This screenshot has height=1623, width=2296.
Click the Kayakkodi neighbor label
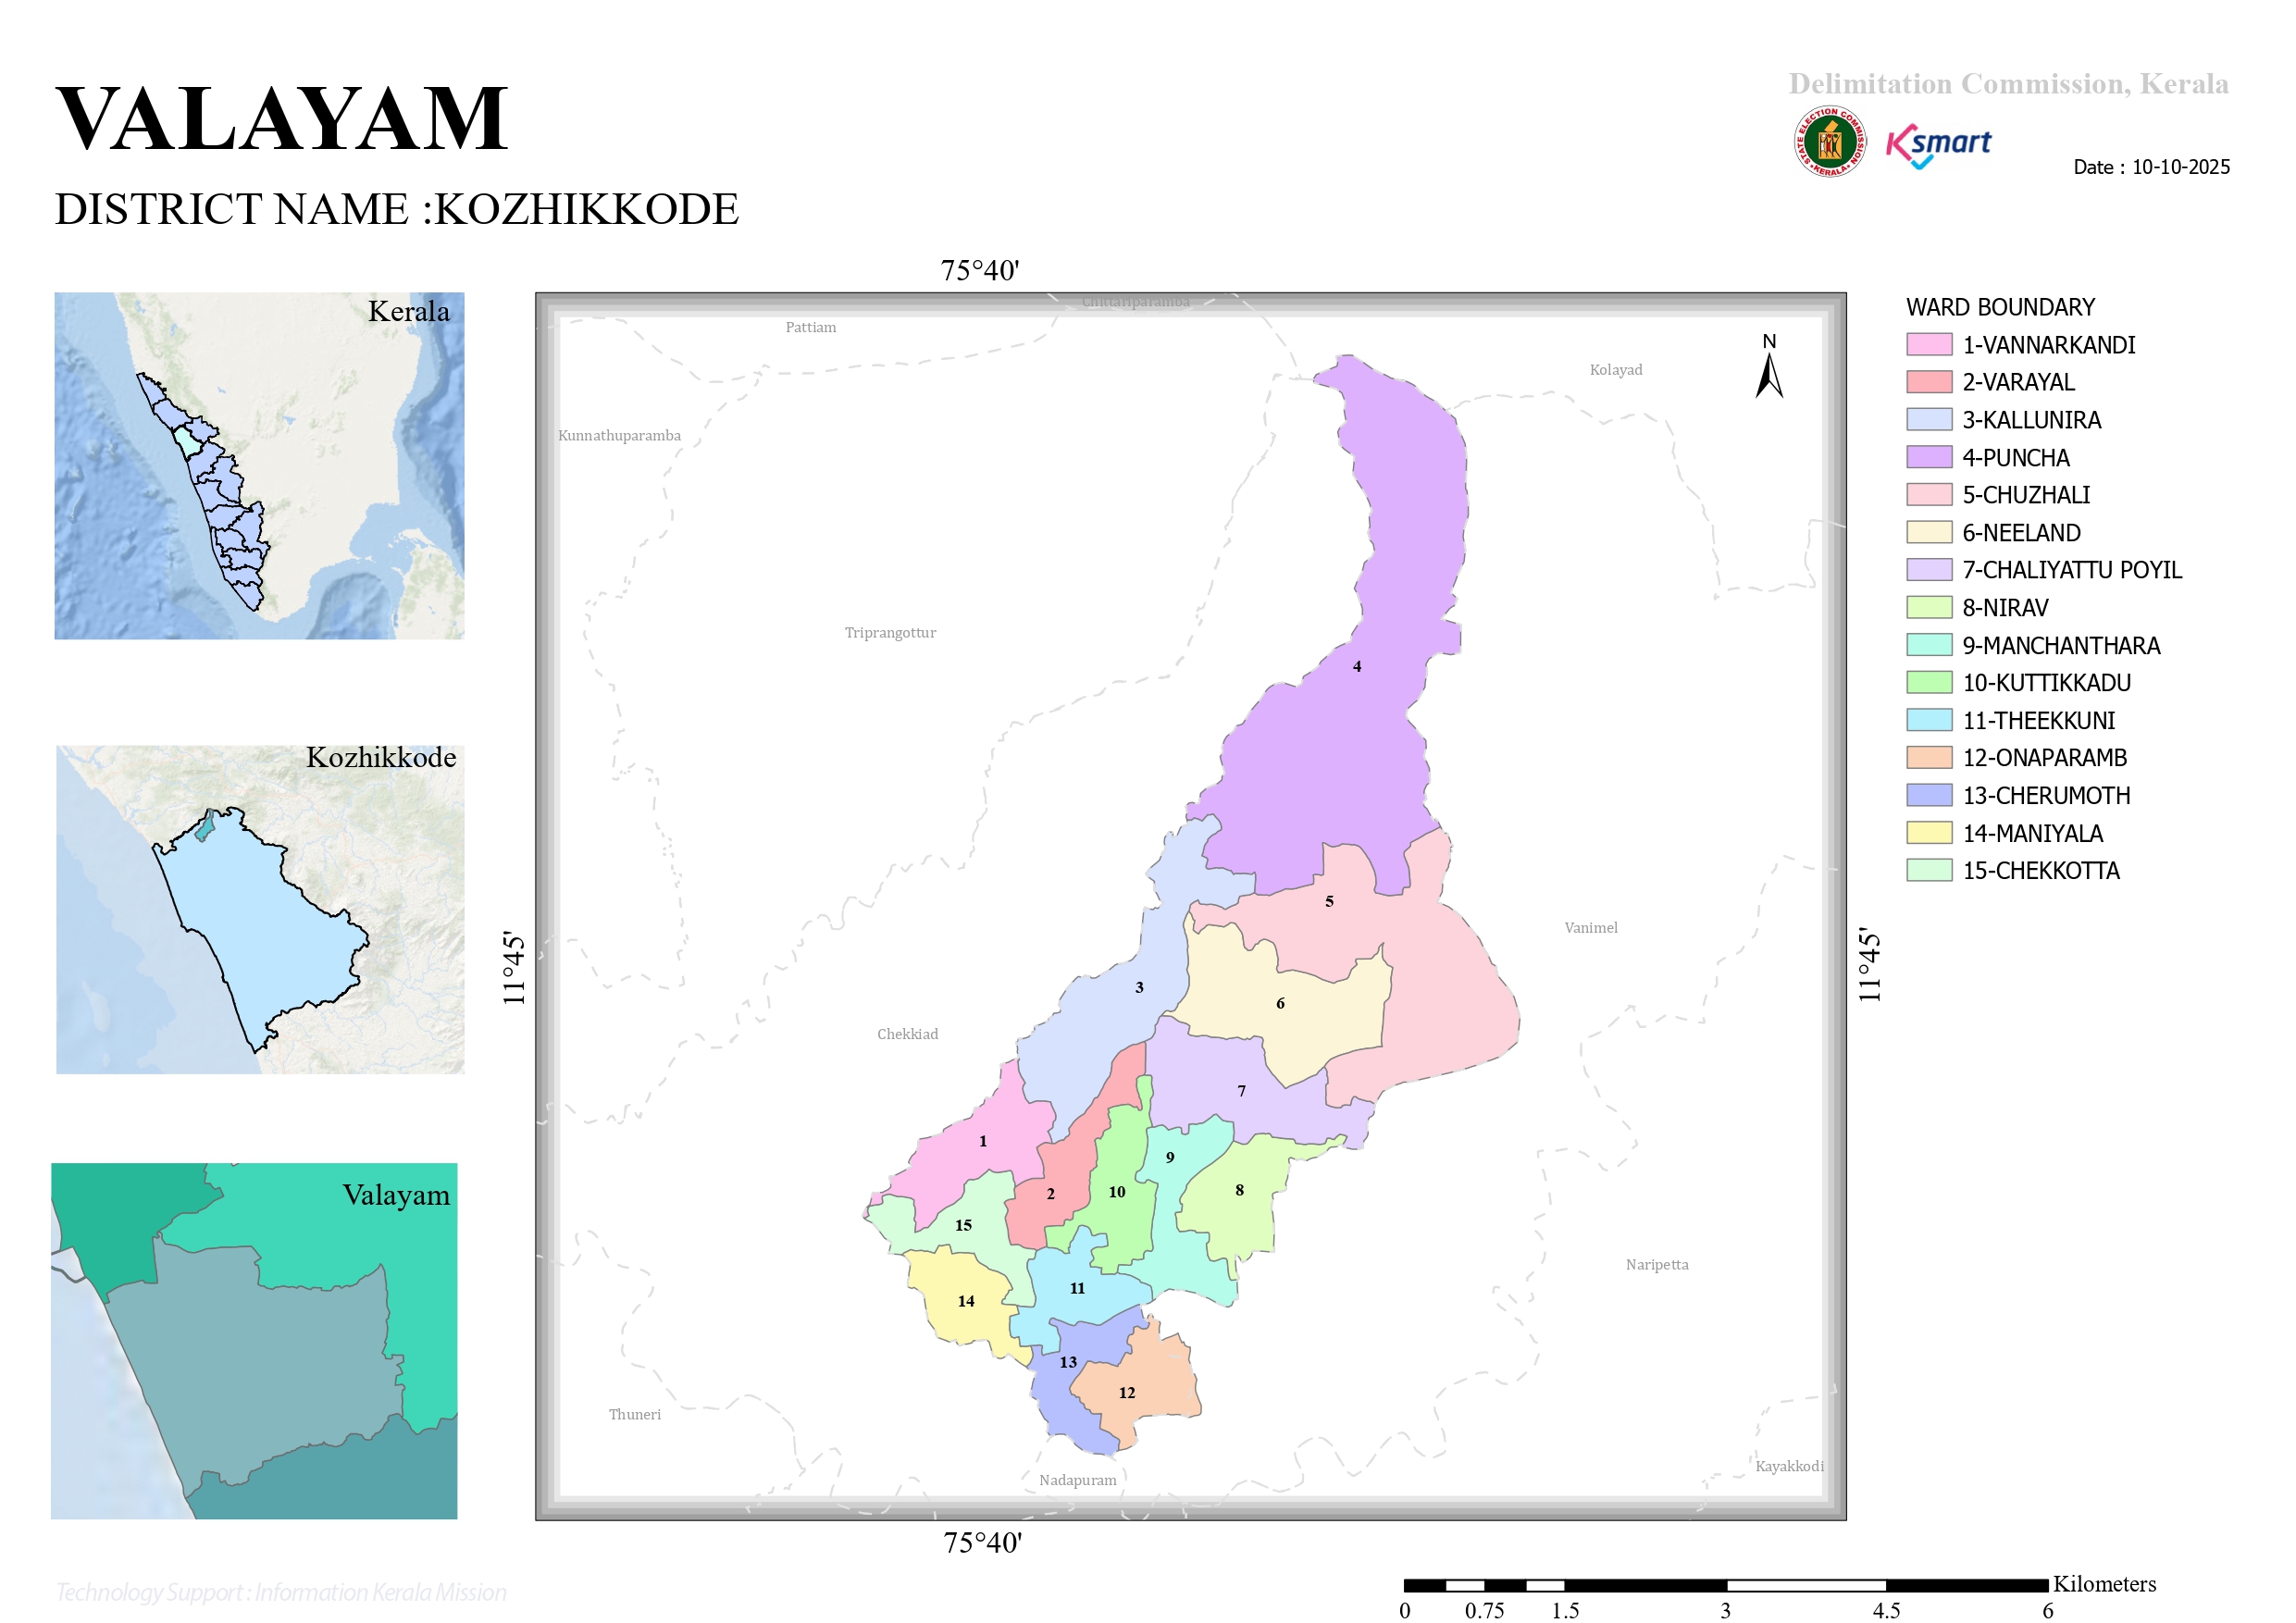point(1790,1467)
